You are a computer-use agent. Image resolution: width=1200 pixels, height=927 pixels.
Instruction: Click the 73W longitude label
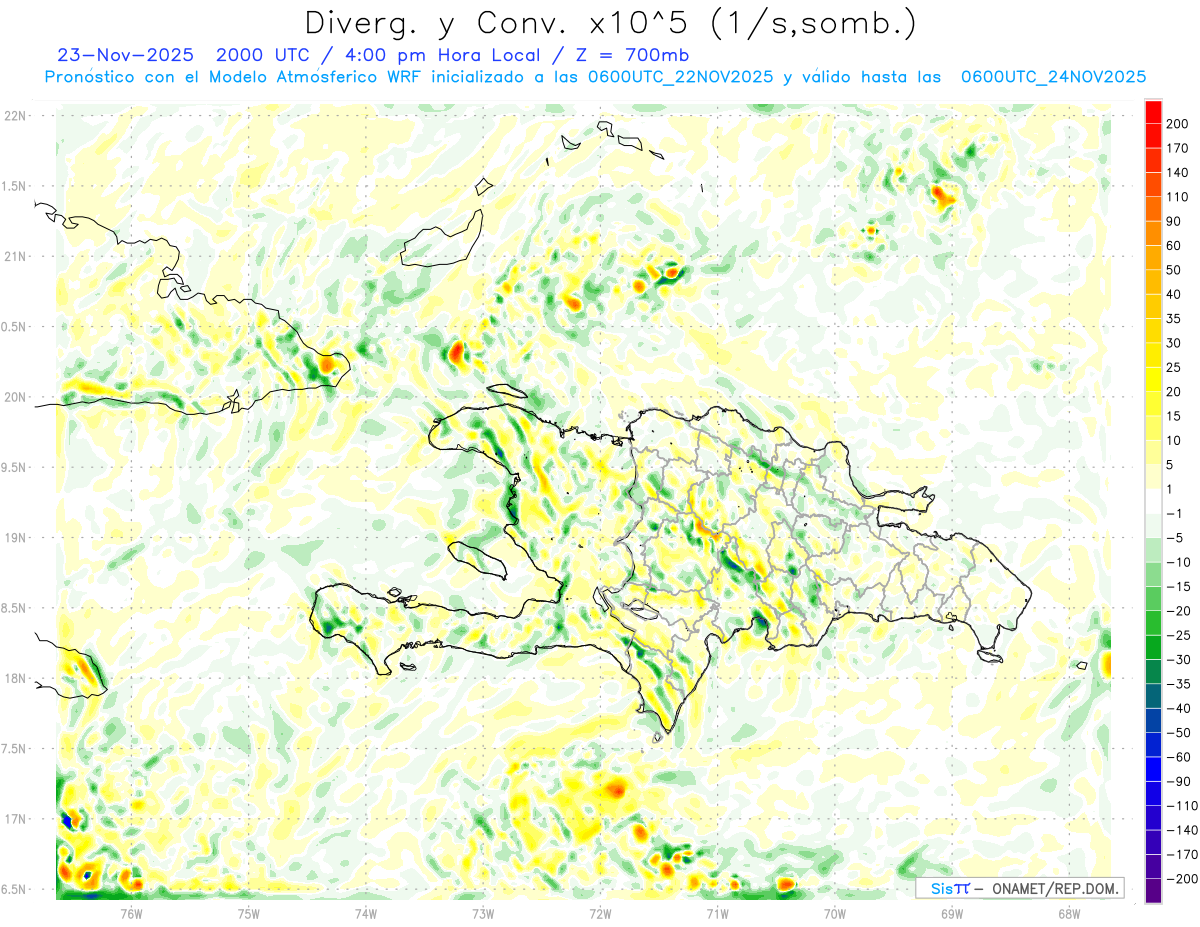click(x=483, y=913)
